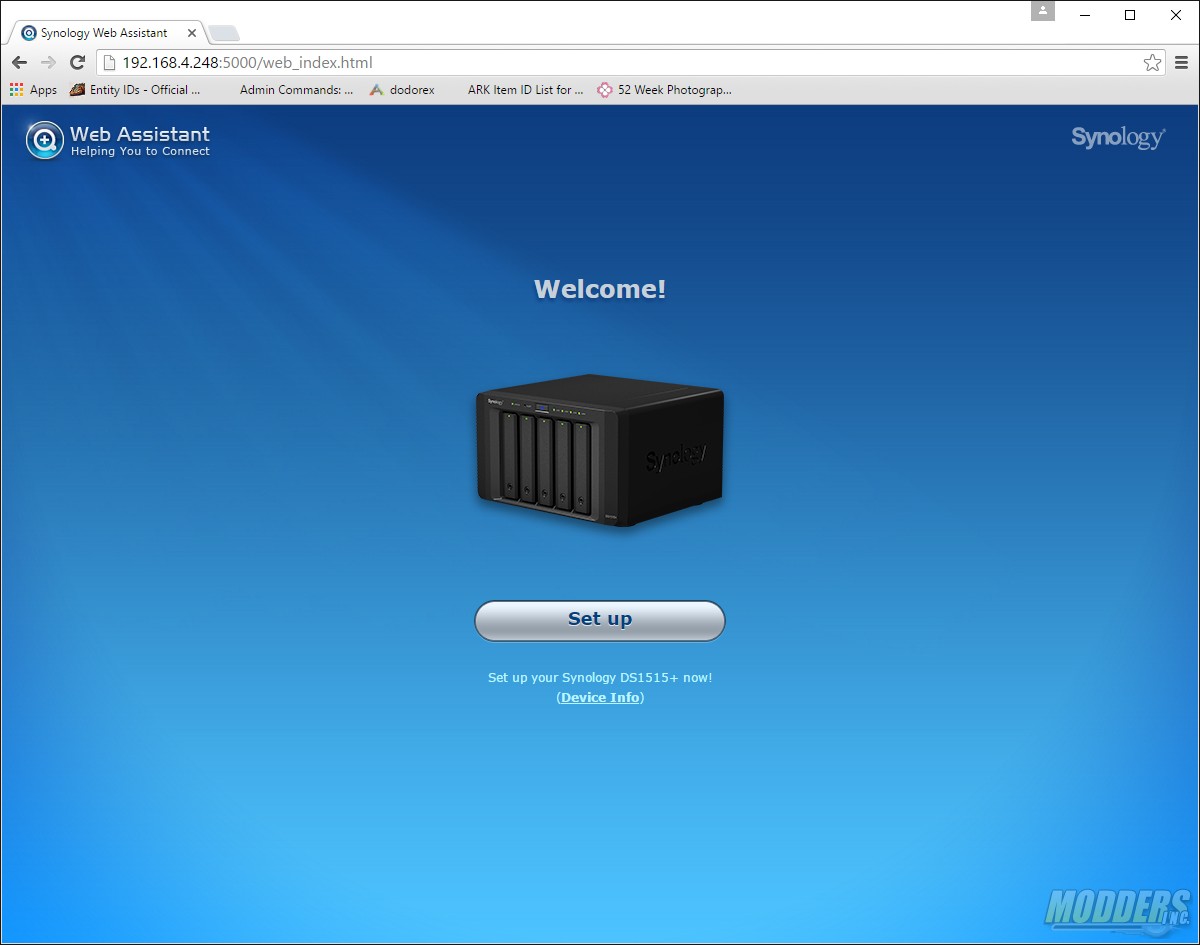
Task: Click the page info icon in the address bar
Action: [x=110, y=62]
